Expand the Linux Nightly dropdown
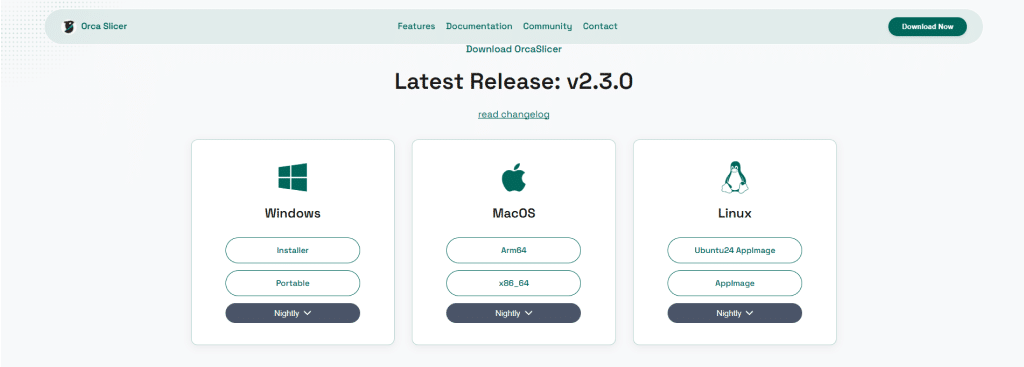 click(735, 313)
